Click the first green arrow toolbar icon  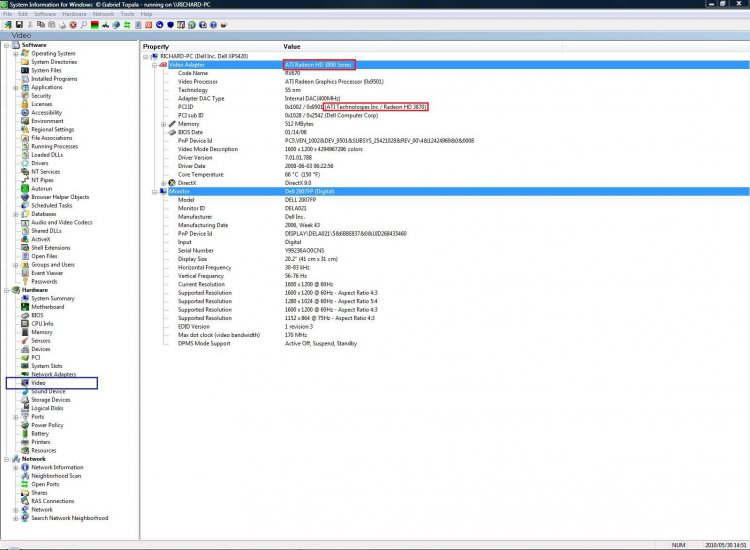(x=8, y=24)
